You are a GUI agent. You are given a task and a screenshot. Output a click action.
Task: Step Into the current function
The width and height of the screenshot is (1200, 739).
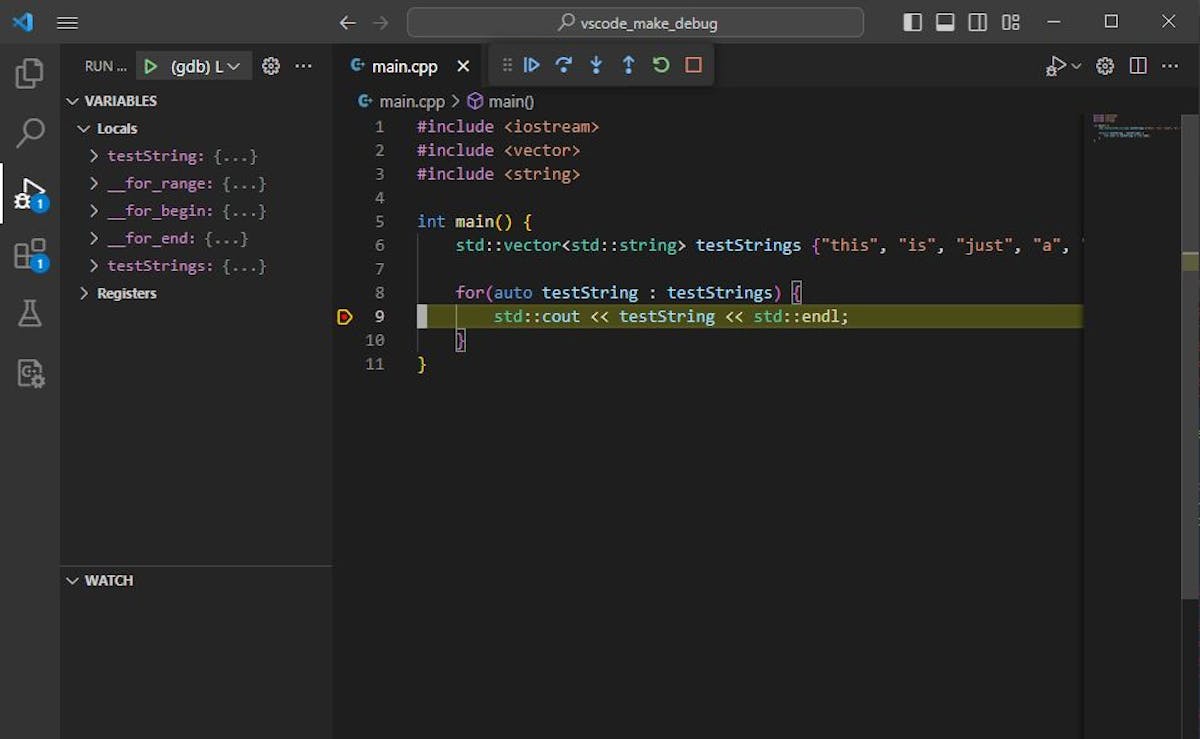tap(596, 64)
